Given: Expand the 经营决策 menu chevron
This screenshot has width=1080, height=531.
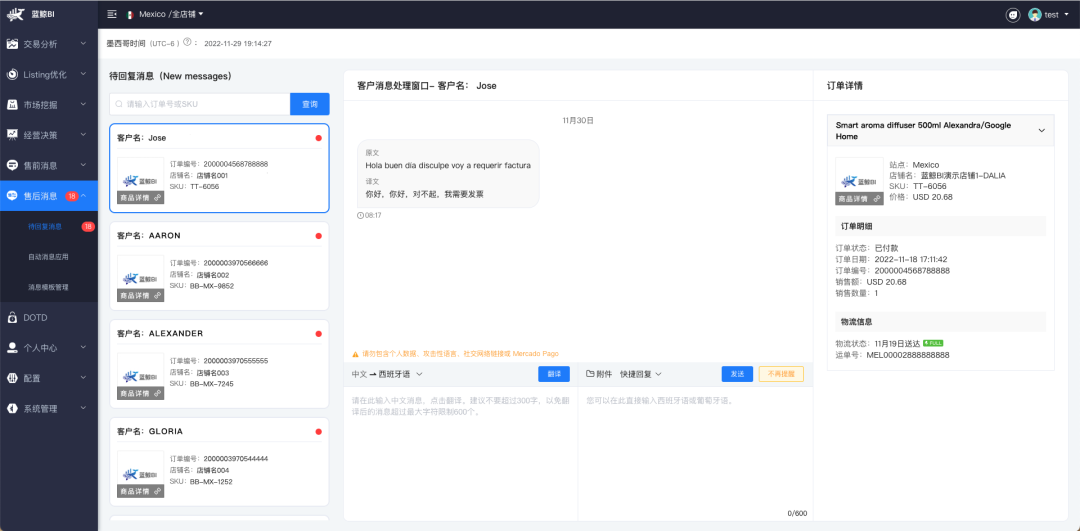Looking at the screenshot, I should (83, 135).
